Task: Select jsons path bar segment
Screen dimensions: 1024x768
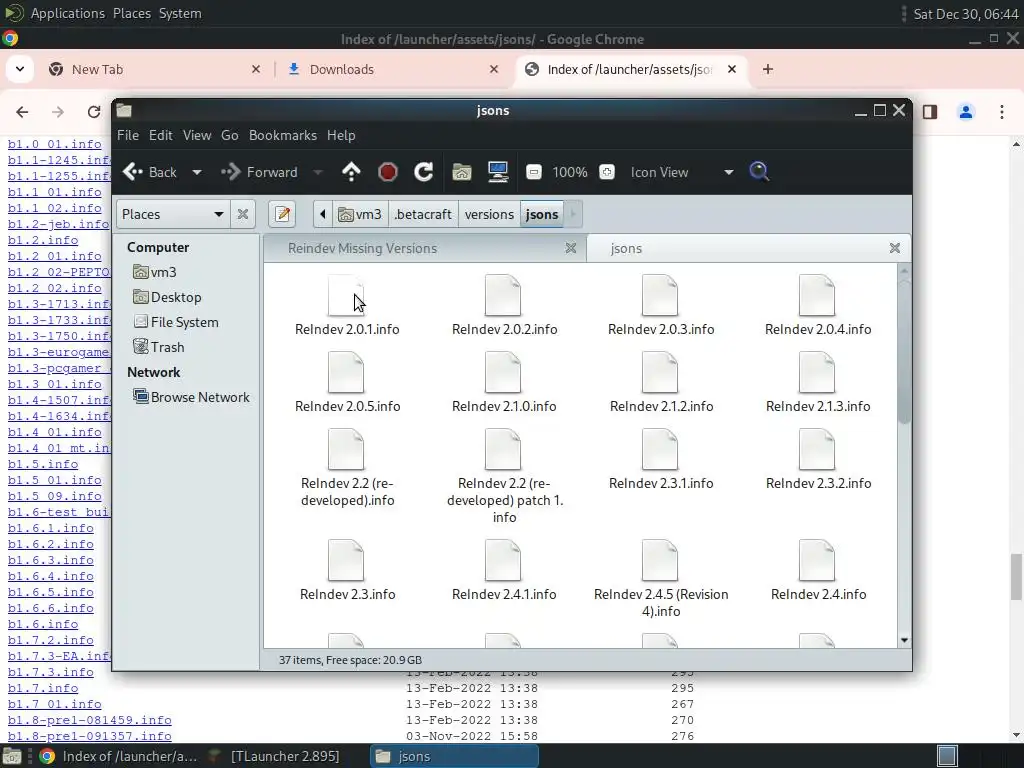Action: tap(542, 214)
